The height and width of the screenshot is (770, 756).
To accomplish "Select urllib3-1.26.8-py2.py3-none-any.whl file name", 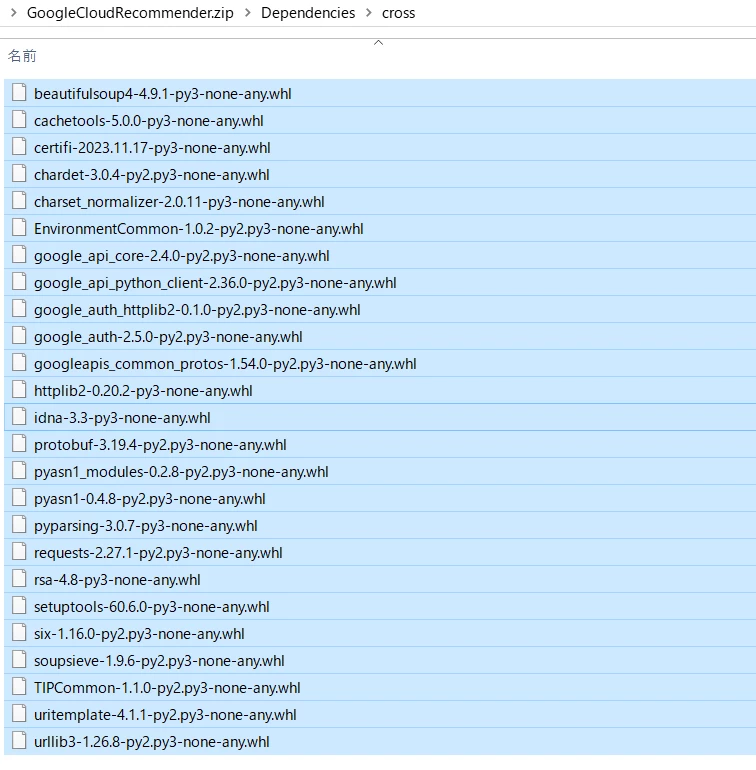I will [152, 742].
